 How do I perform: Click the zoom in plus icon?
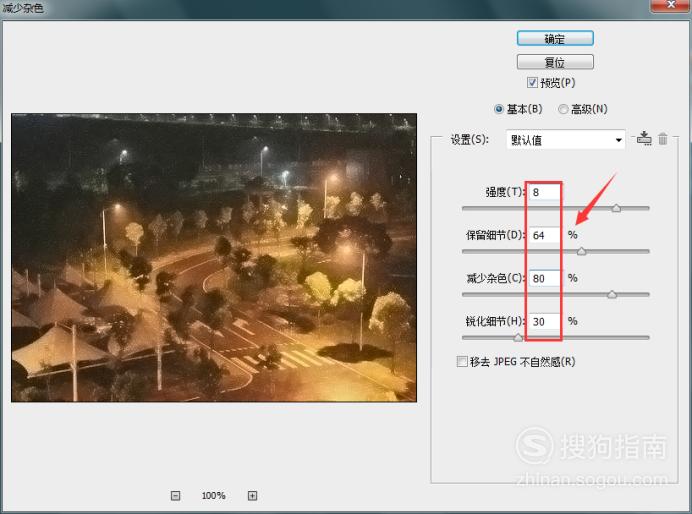click(x=252, y=495)
